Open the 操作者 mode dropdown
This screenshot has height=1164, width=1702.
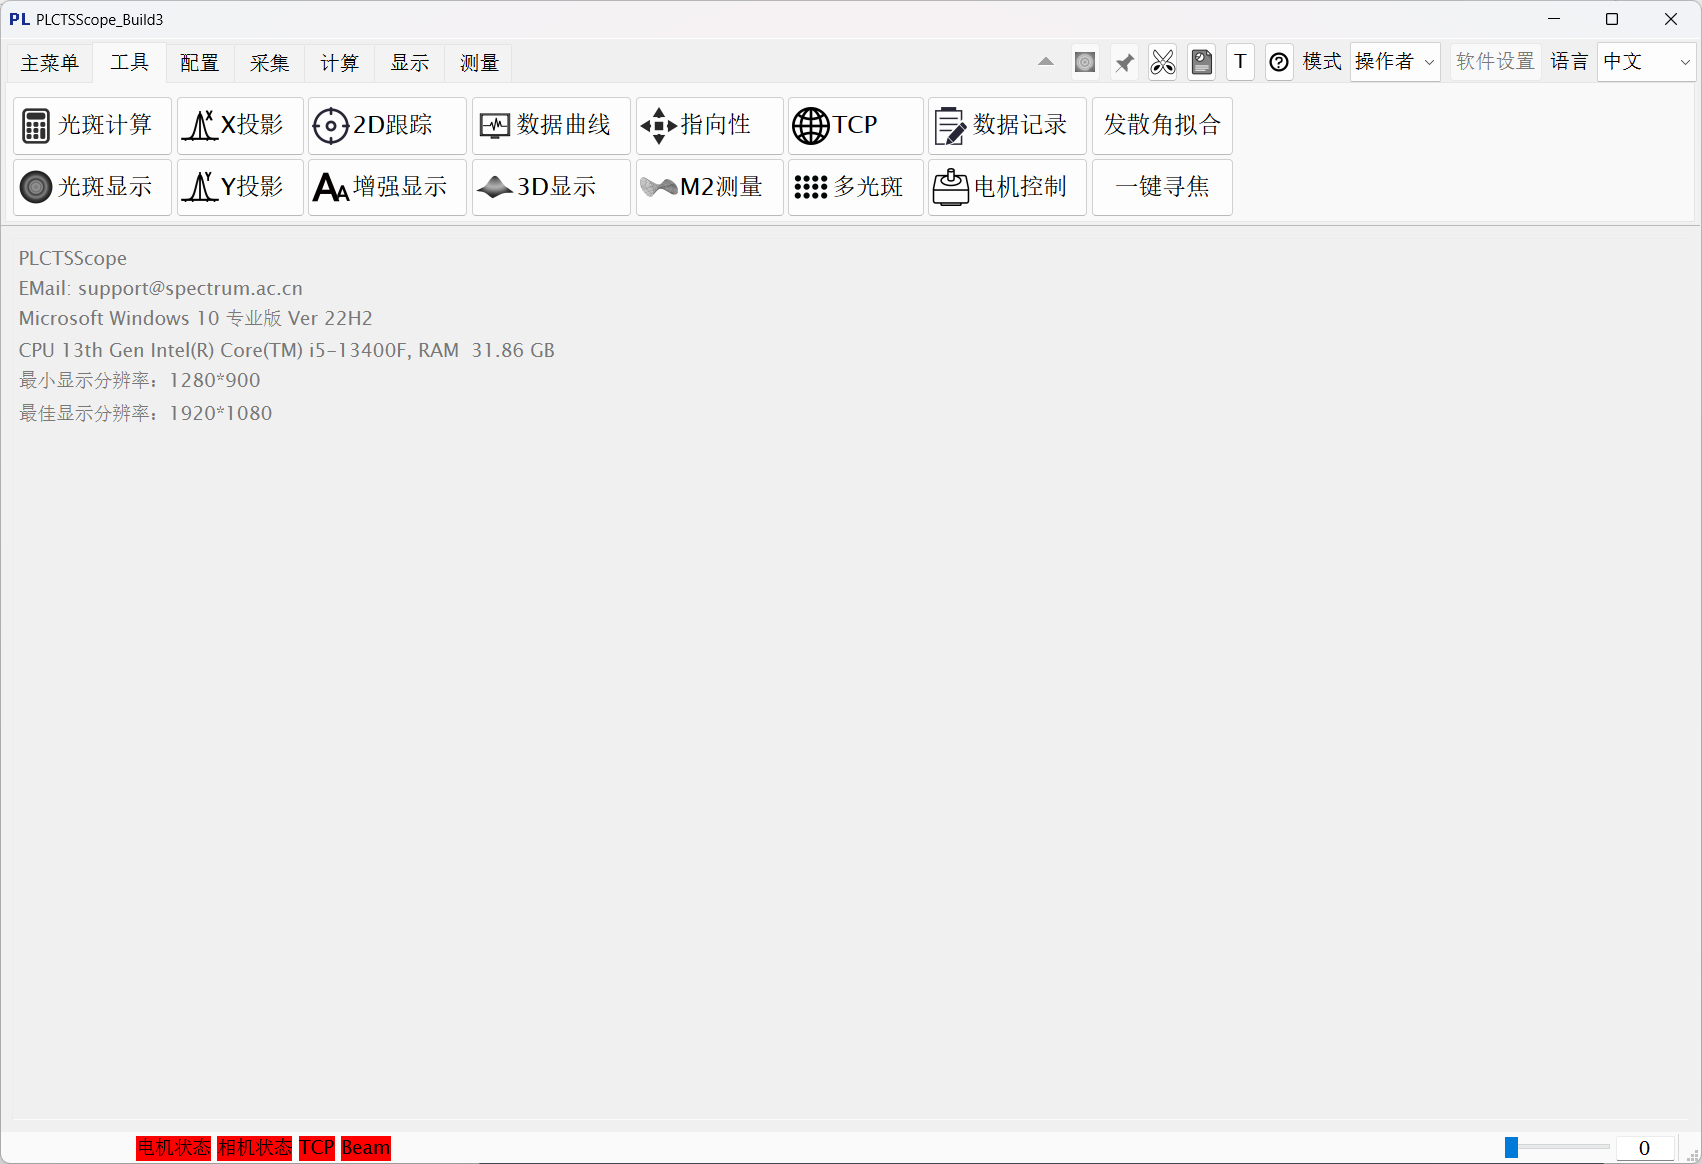(1394, 62)
